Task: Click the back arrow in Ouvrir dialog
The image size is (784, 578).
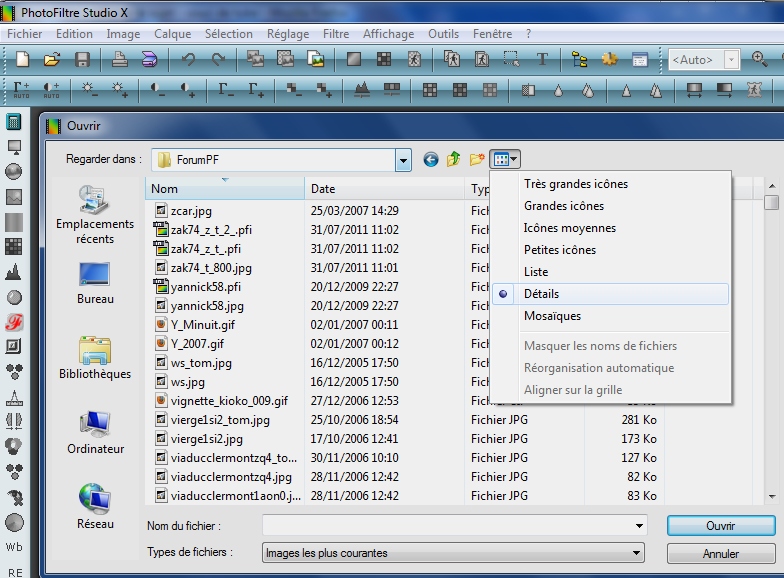Action: coord(430,160)
